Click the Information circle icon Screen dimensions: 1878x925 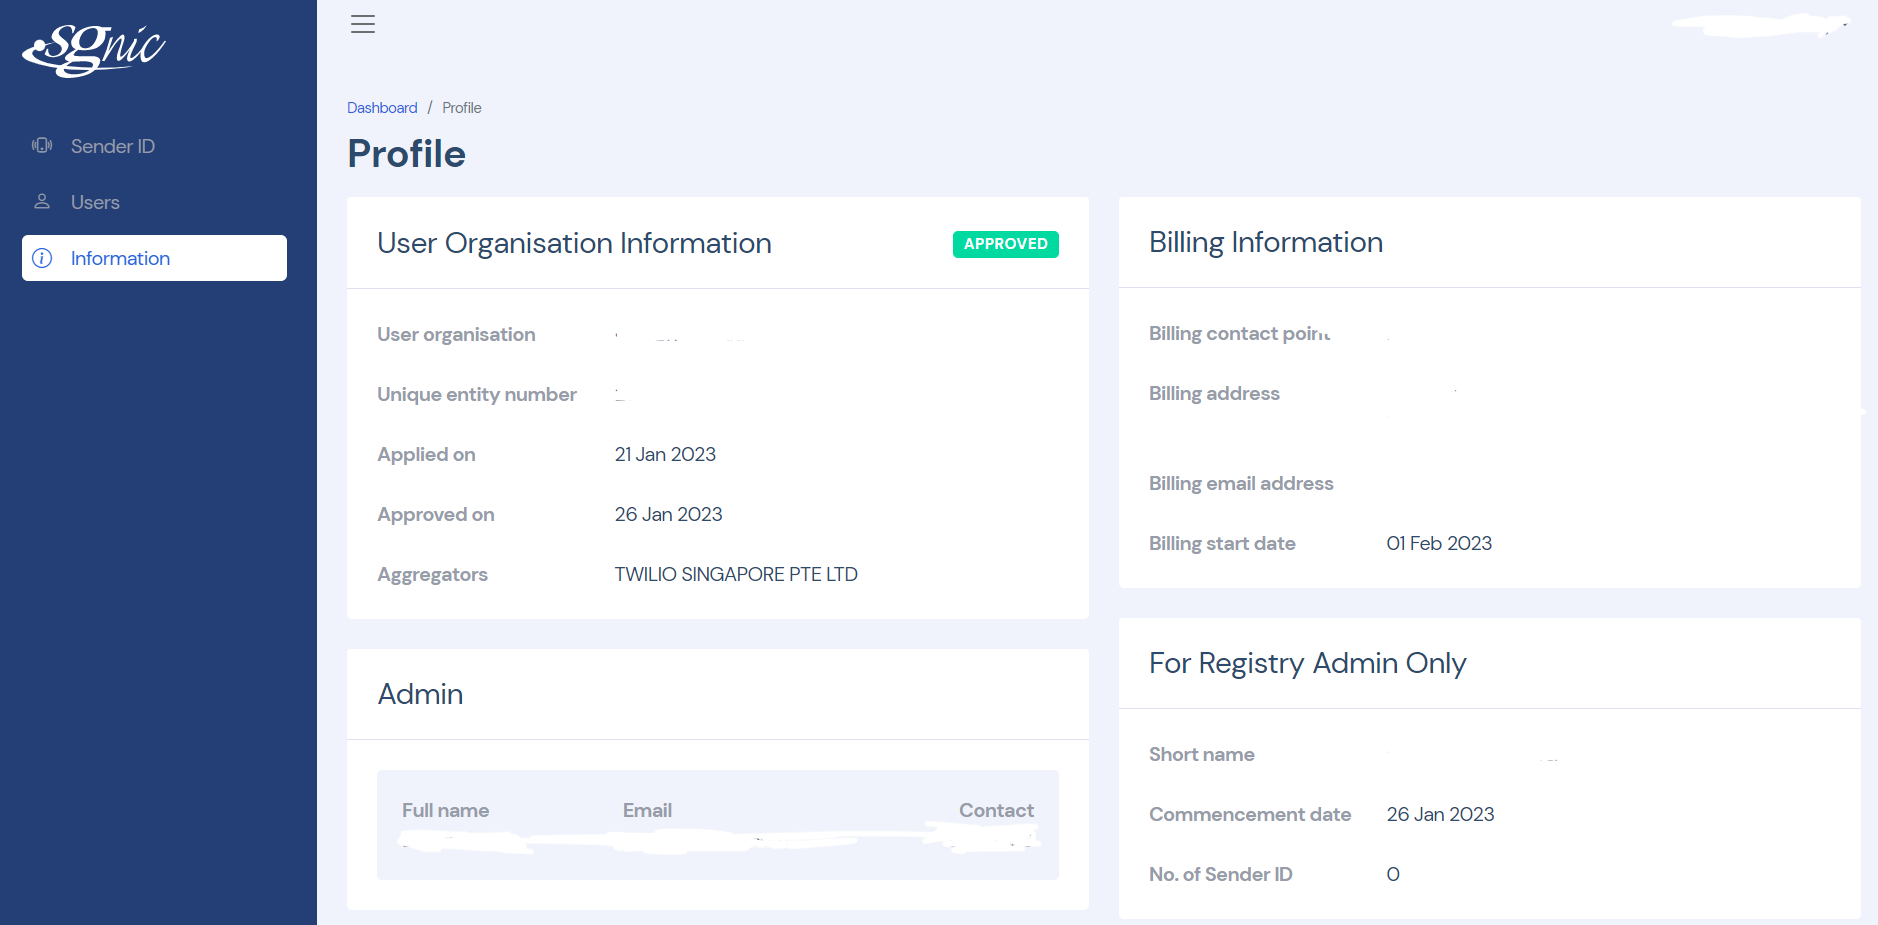42,258
